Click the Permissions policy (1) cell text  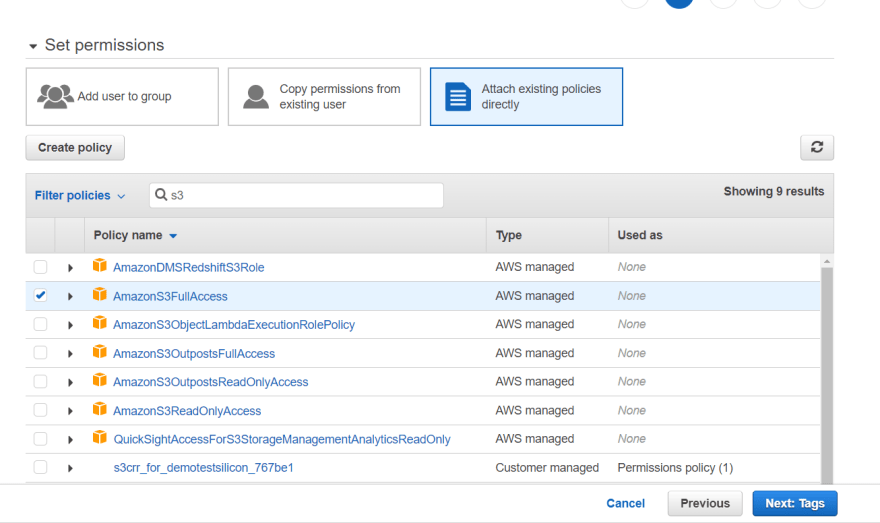pos(675,467)
